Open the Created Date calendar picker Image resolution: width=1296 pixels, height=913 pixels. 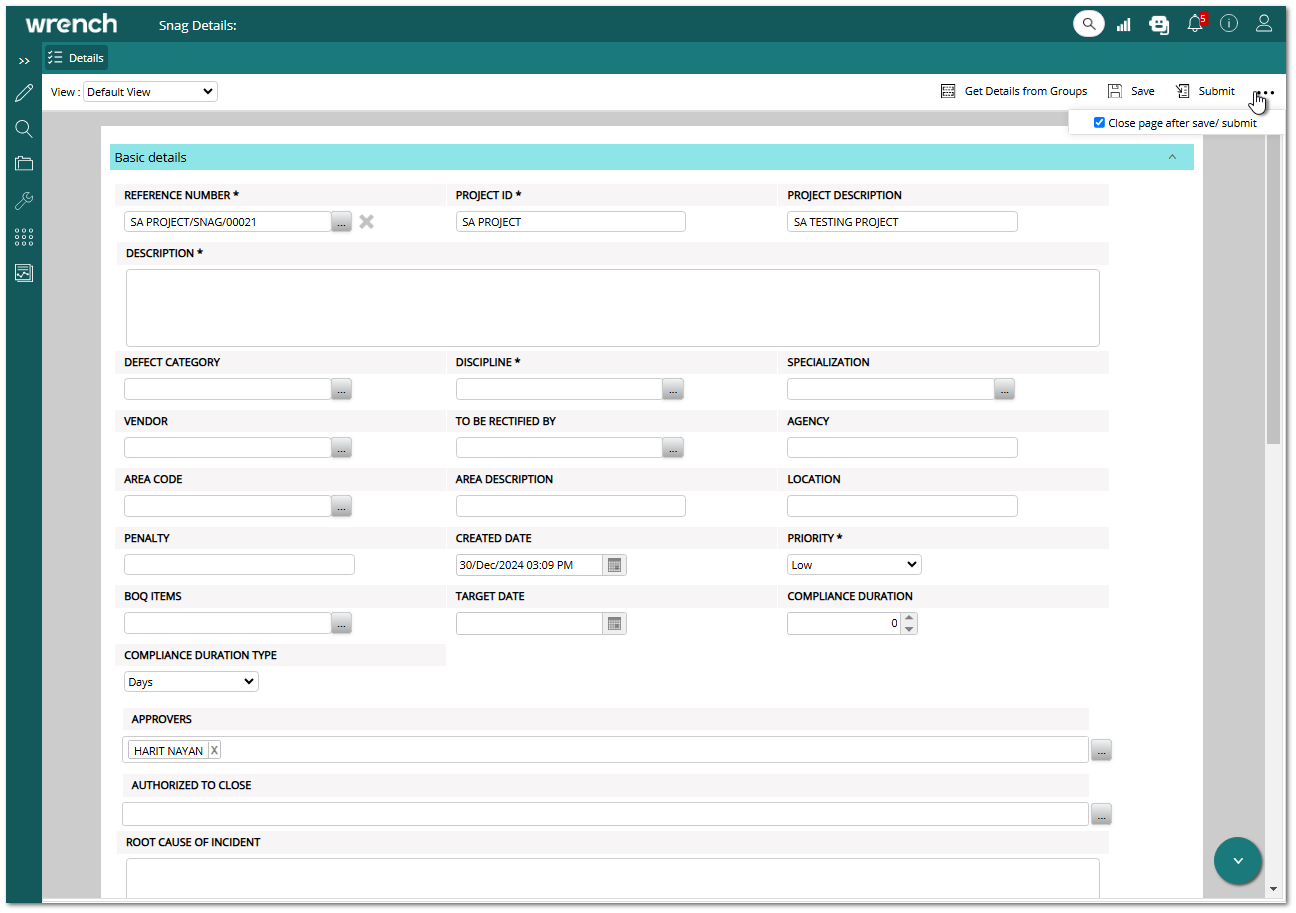pos(615,565)
